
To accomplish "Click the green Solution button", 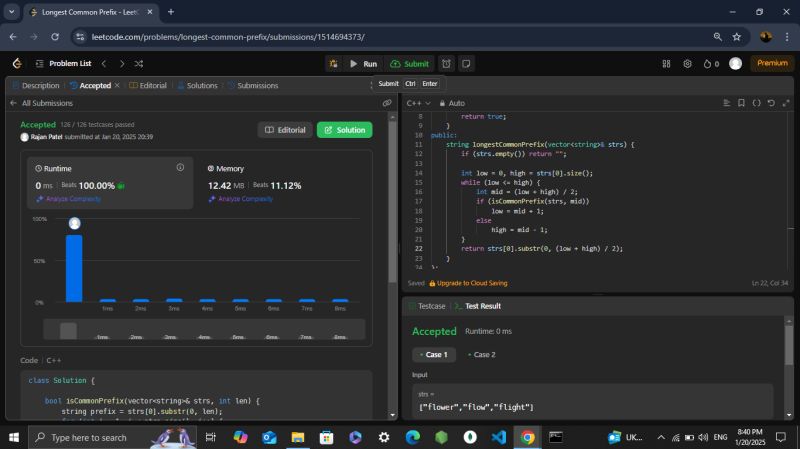I will pyautogui.click(x=344, y=130).
